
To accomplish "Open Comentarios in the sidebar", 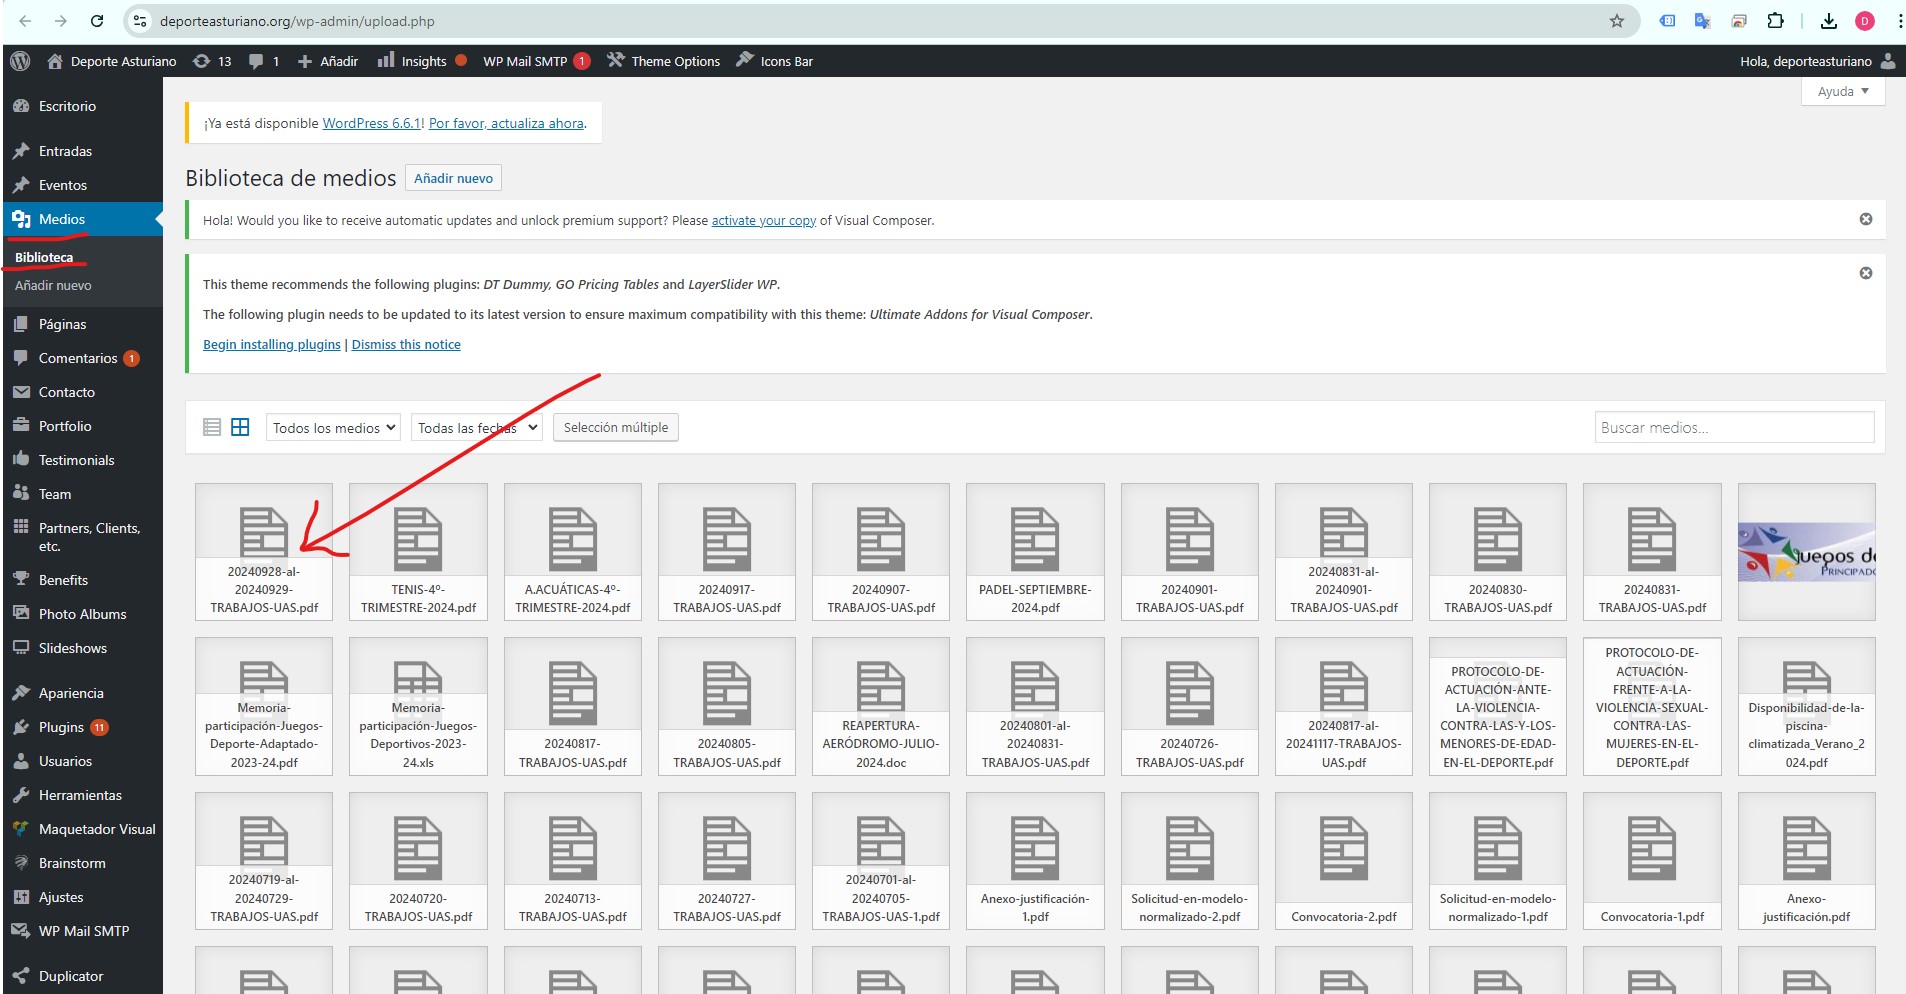I will pos(82,358).
